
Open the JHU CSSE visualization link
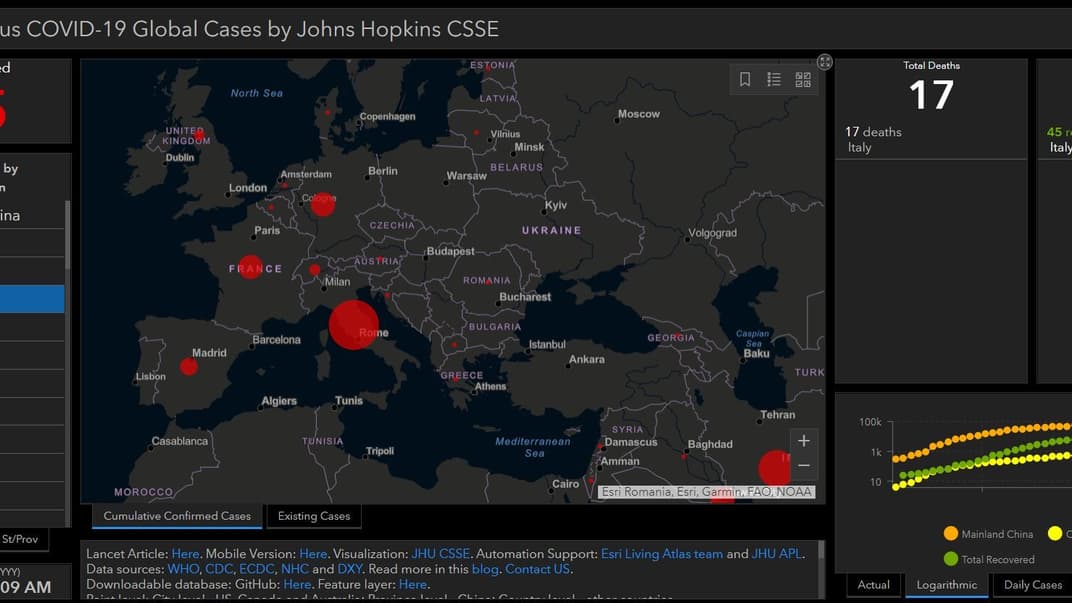click(x=440, y=554)
